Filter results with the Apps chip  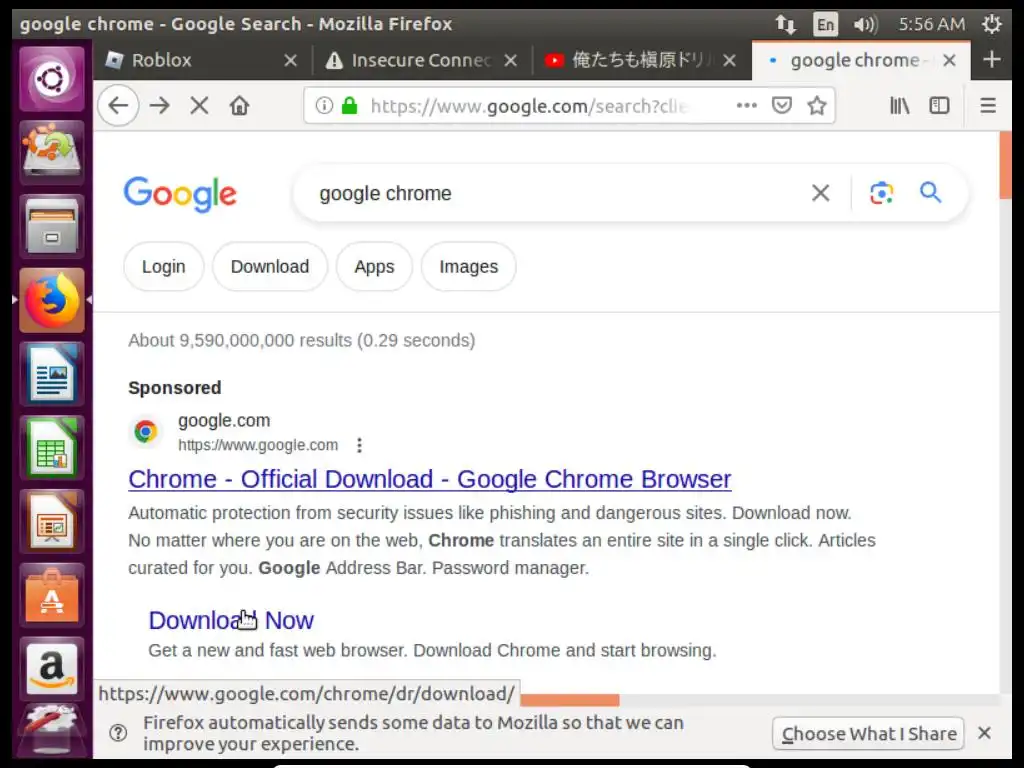374,266
